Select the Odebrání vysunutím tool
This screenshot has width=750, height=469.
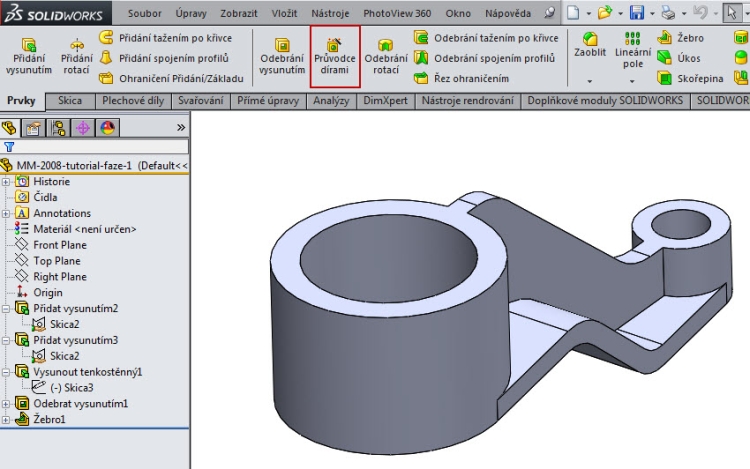(x=282, y=56)
